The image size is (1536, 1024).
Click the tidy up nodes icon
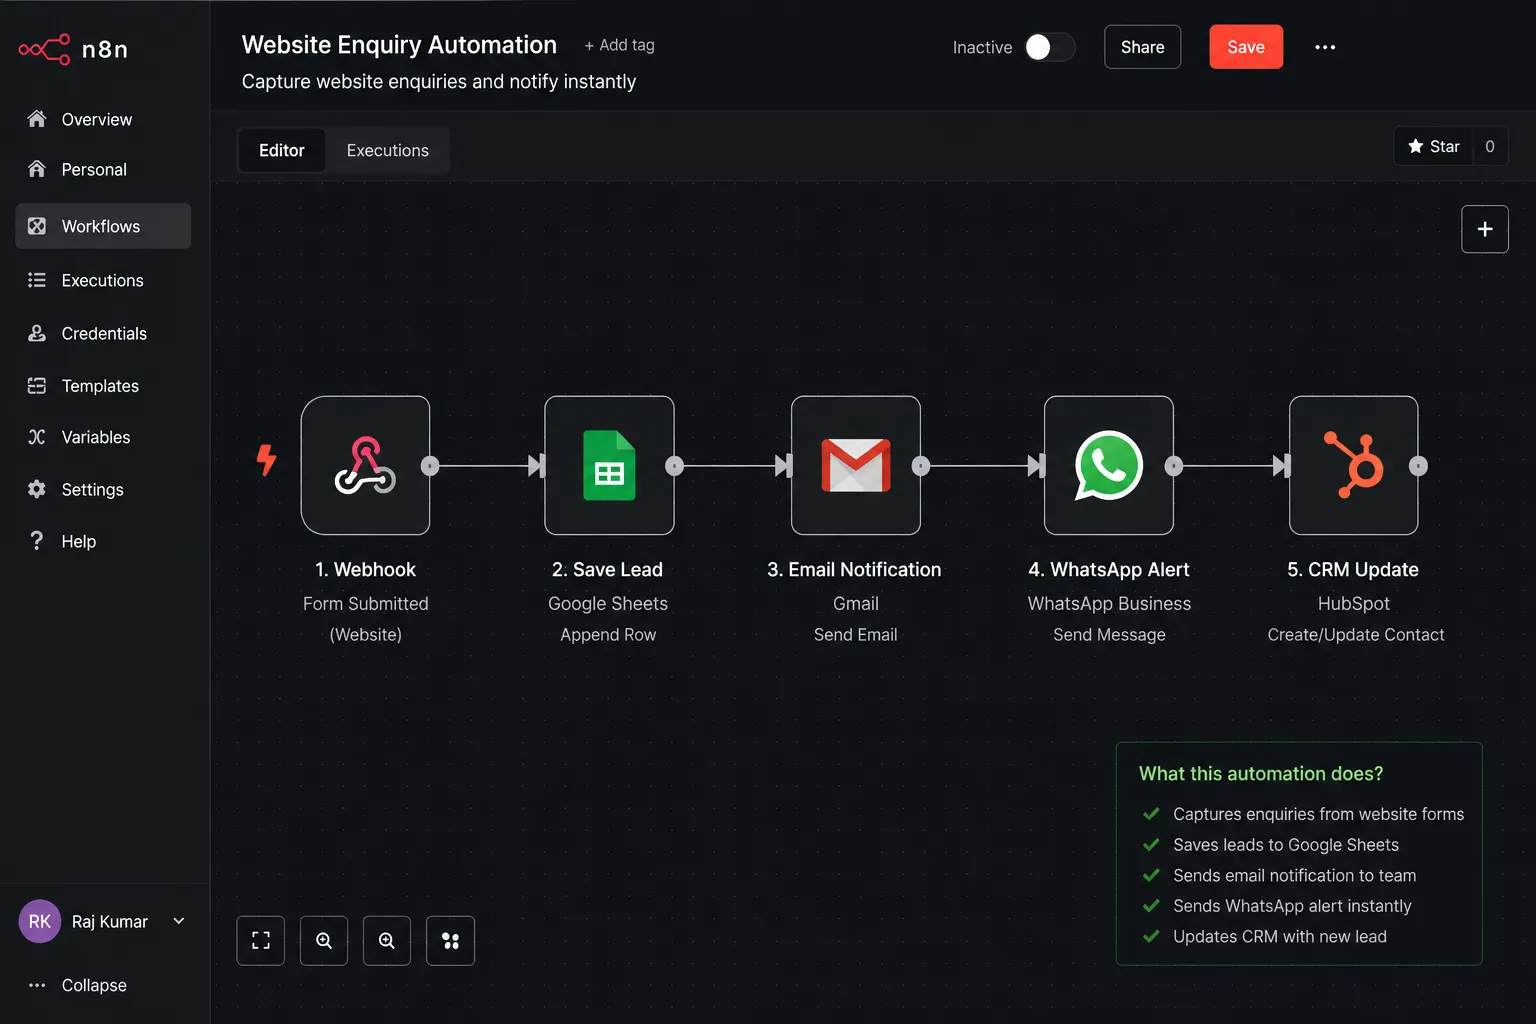tap(451, 941)
